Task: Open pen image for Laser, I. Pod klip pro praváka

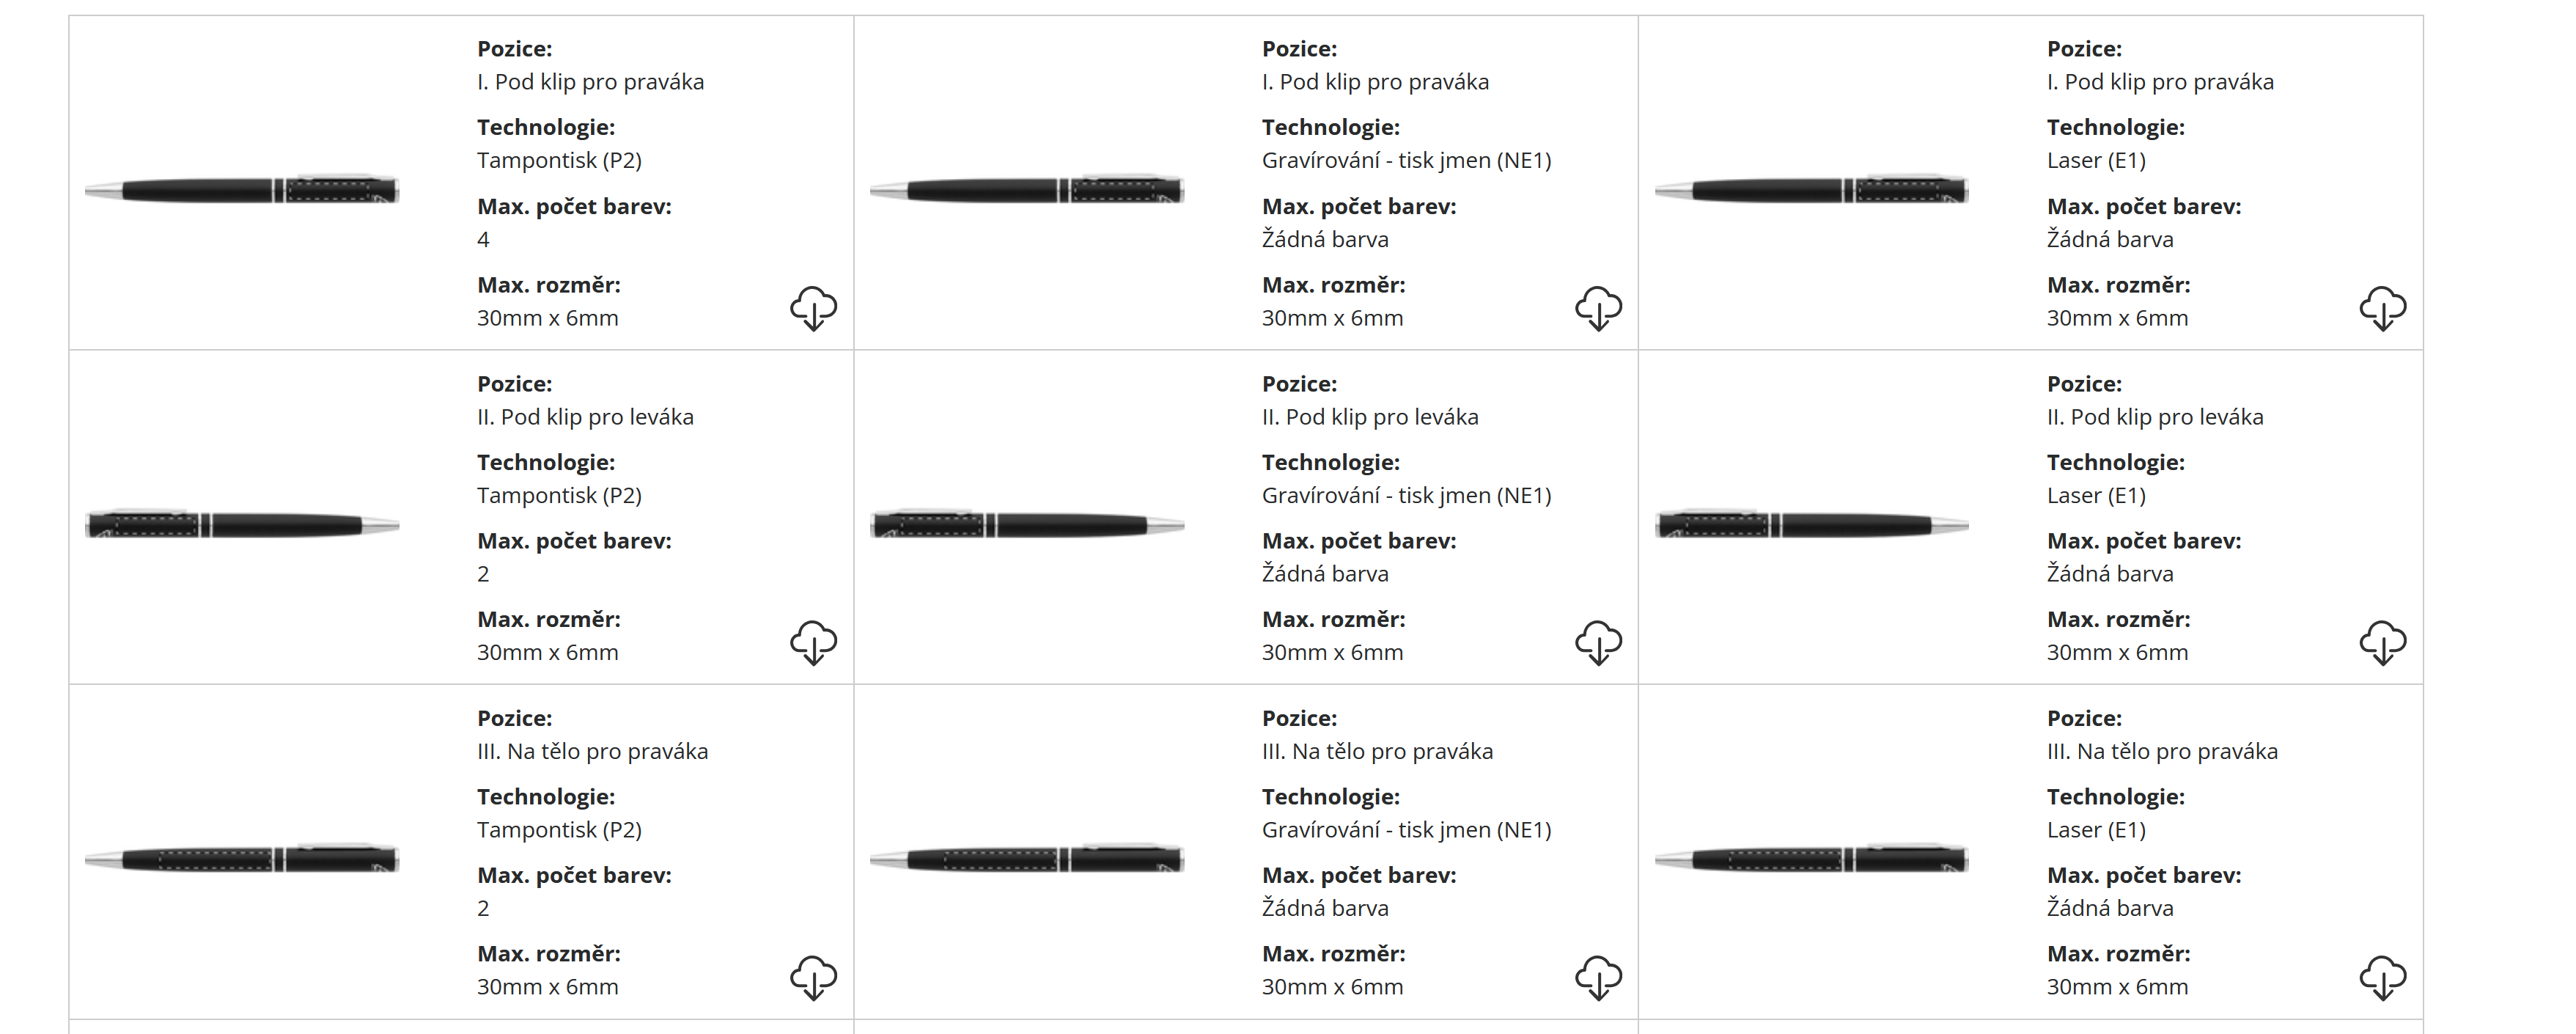Action: click(1811, 189)
